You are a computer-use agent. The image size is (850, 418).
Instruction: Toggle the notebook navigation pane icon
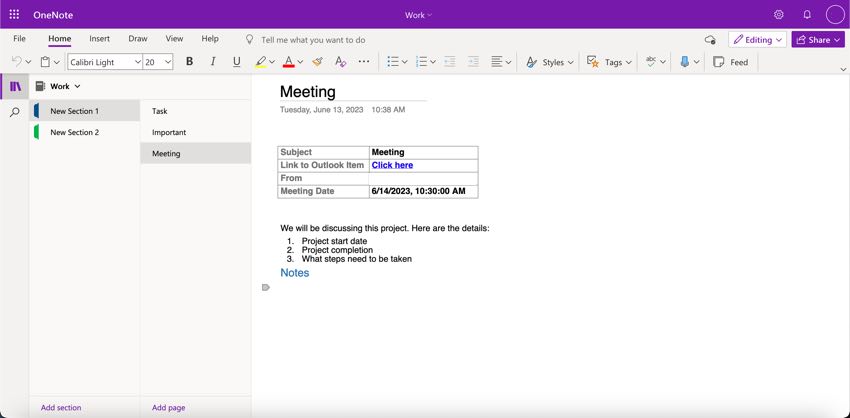(x=15, y=86)
